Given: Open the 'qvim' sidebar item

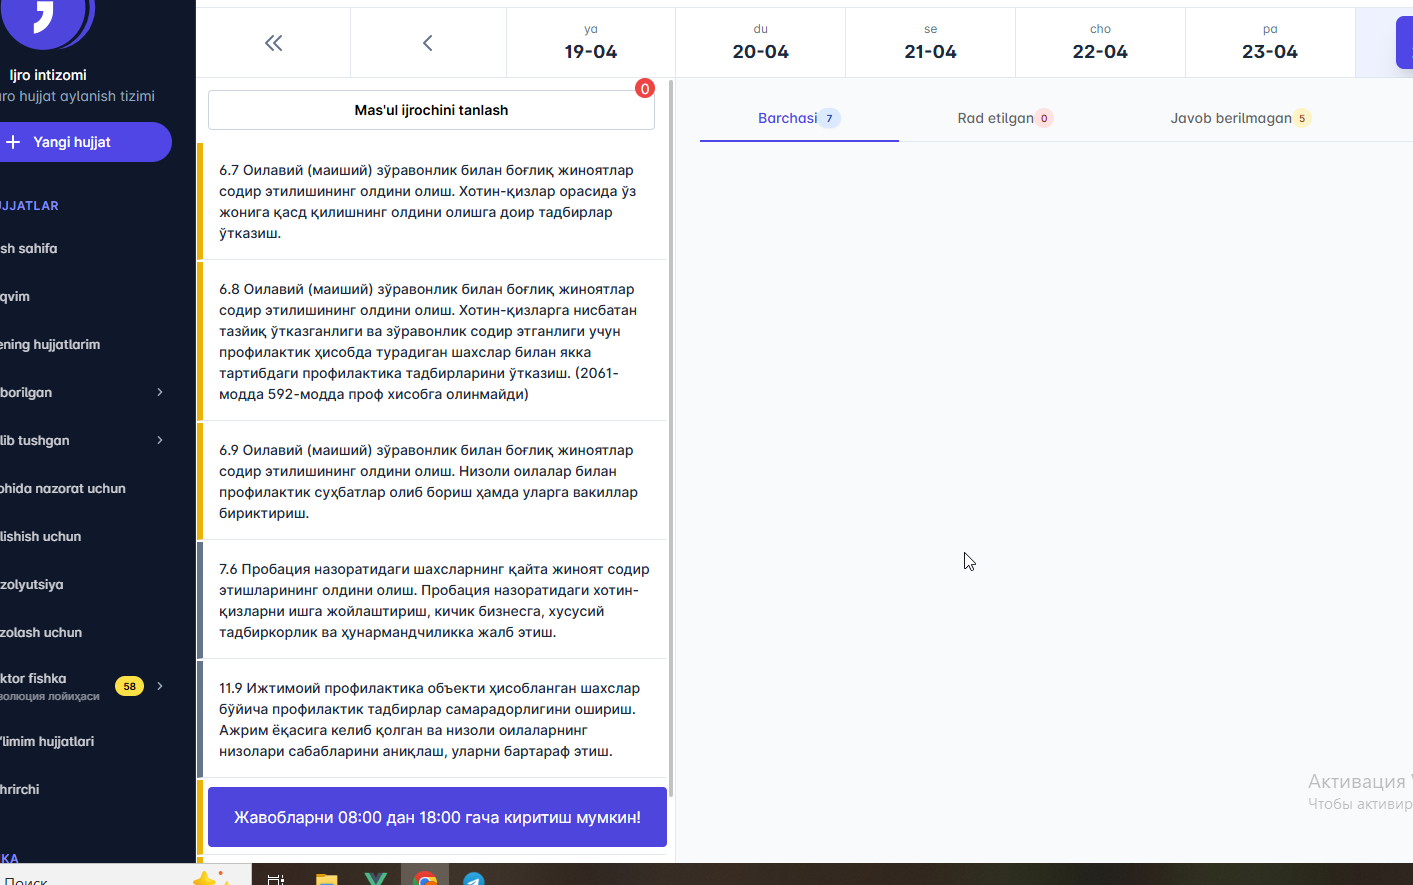Looking at the screenshot, I should (x=16, y=296).
